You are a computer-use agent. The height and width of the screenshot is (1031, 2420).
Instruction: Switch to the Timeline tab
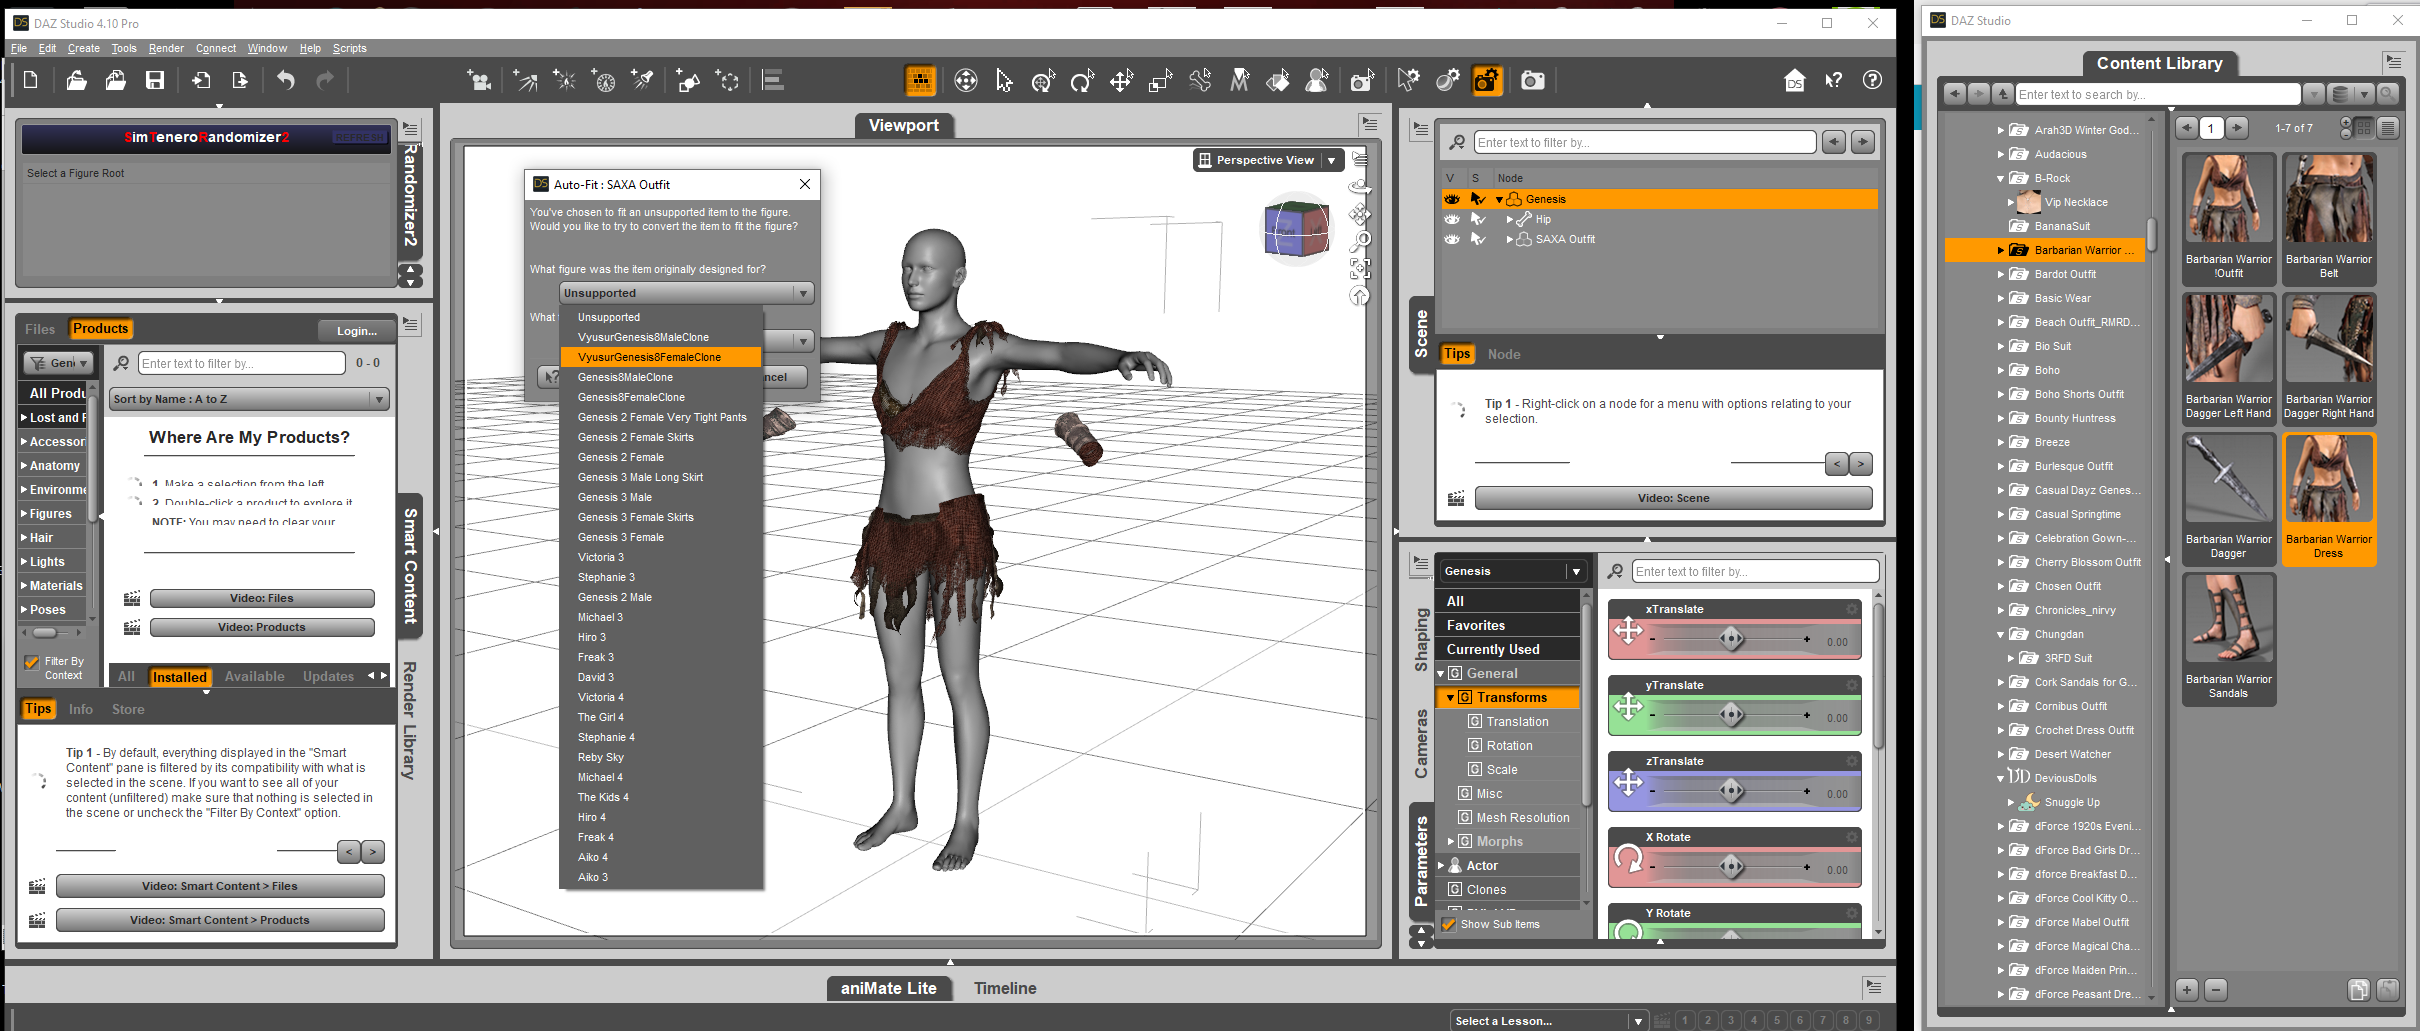[x=1004, y=988]
